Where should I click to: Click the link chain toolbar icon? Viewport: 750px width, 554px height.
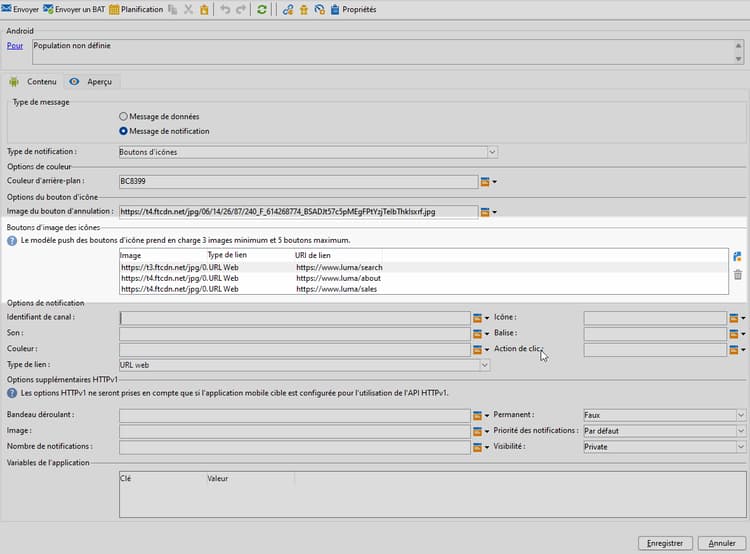pyautogui.click(x=287, y=9)
